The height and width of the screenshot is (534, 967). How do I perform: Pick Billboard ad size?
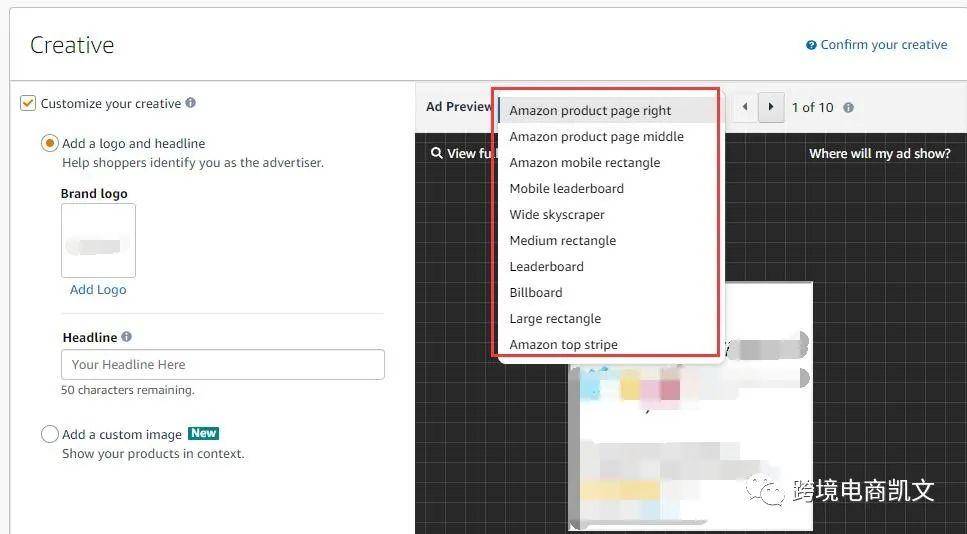[x=536, y=293]
